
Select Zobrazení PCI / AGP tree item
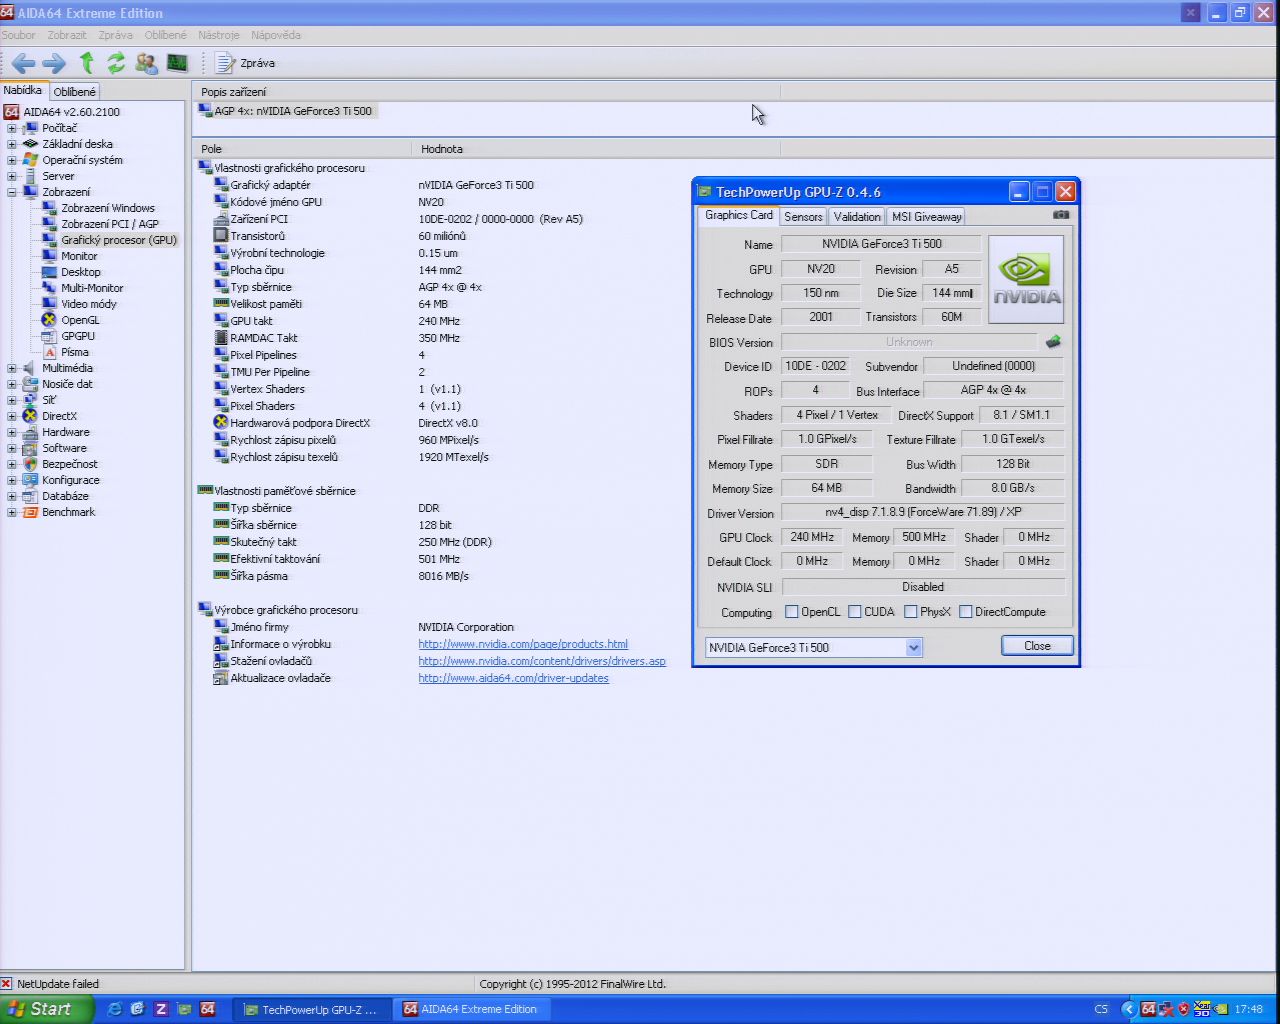click(100, 224)
